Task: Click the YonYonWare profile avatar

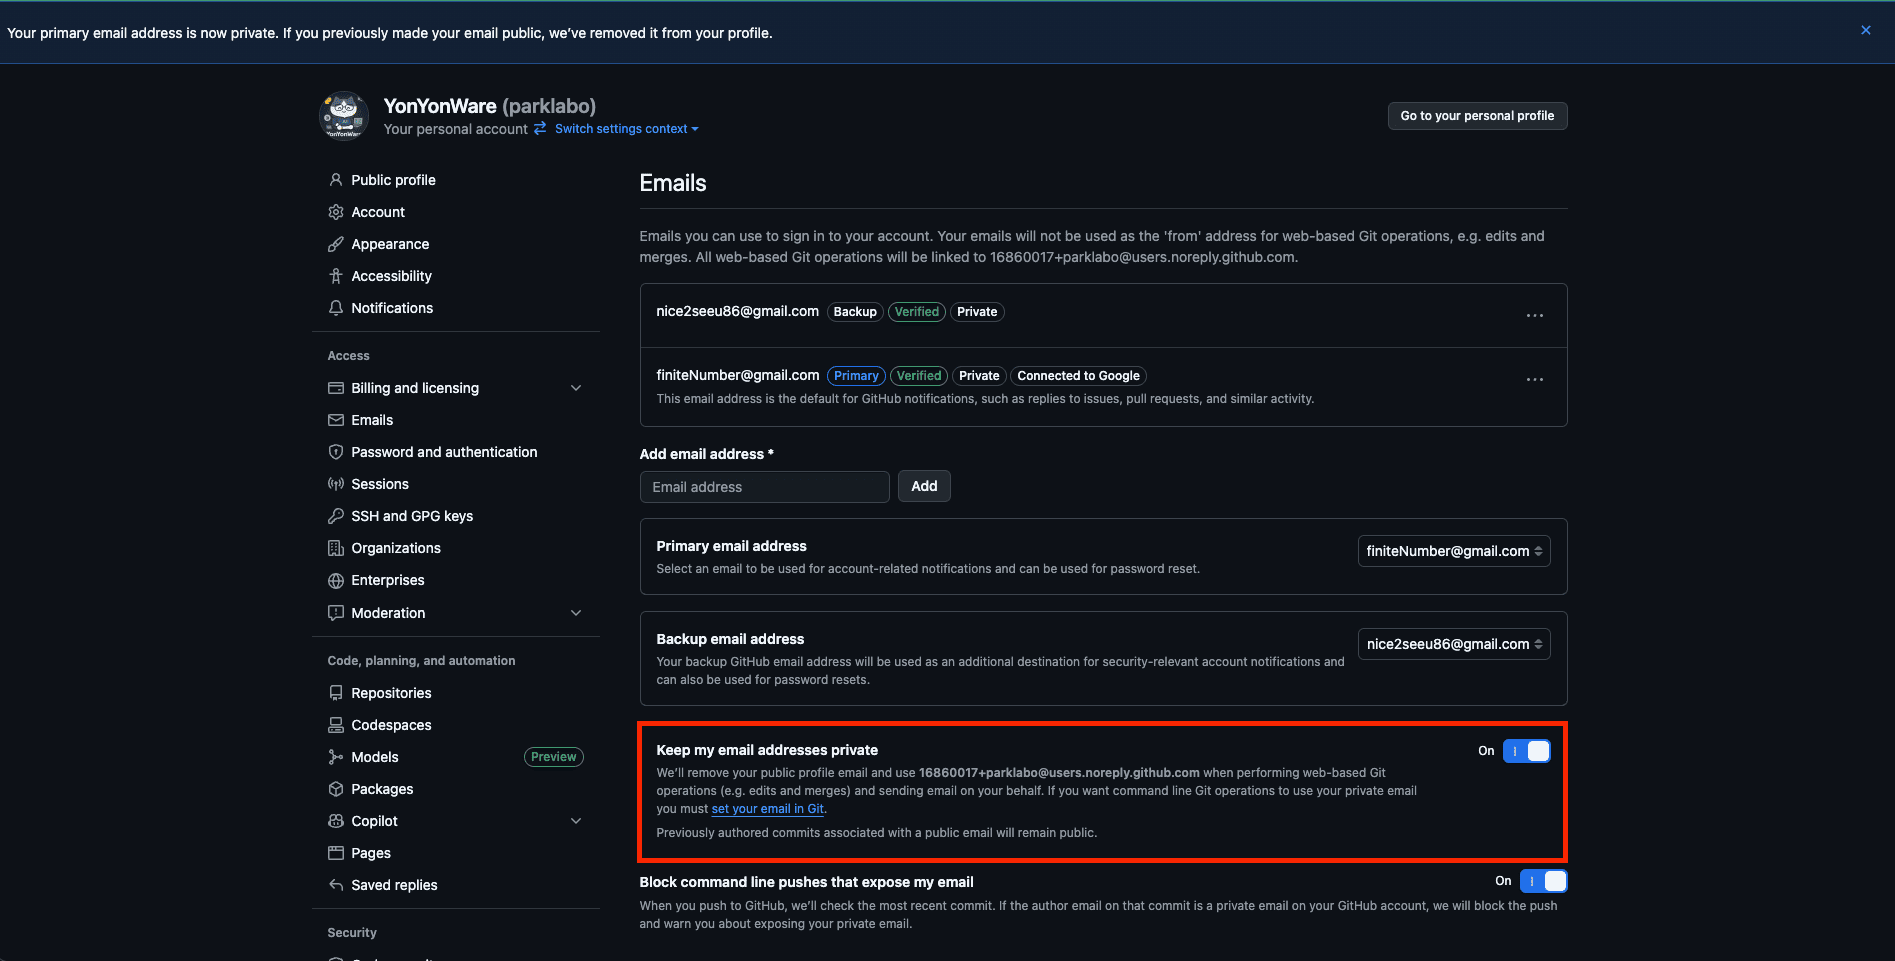Action: coord(344,116)
